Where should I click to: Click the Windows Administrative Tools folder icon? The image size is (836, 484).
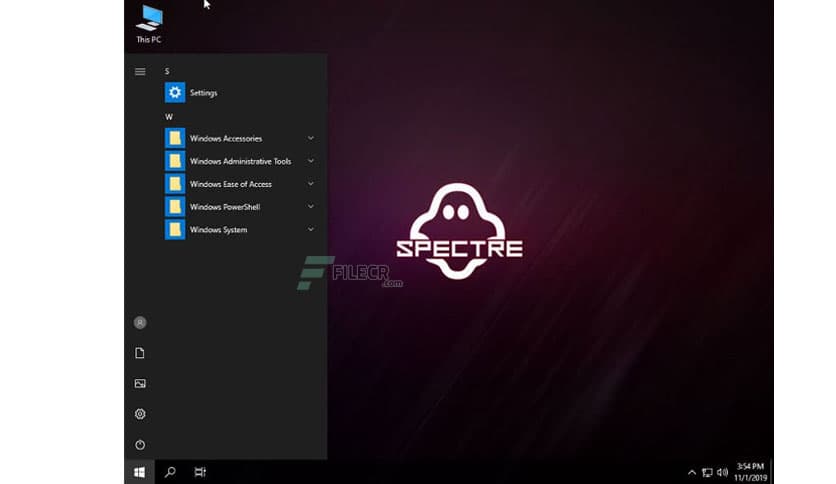click(175, 161)
